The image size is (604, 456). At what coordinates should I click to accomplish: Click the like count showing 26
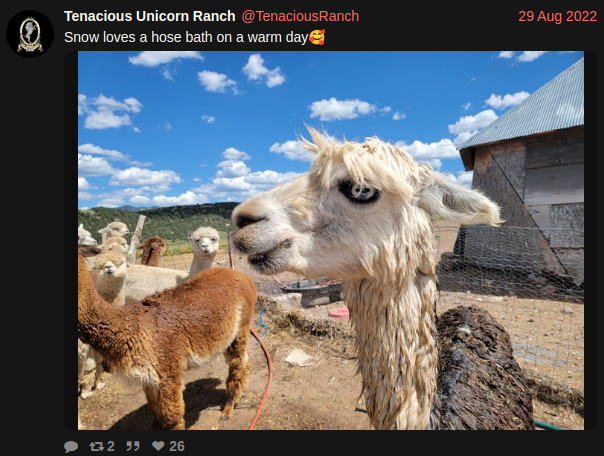pos(177,446)
